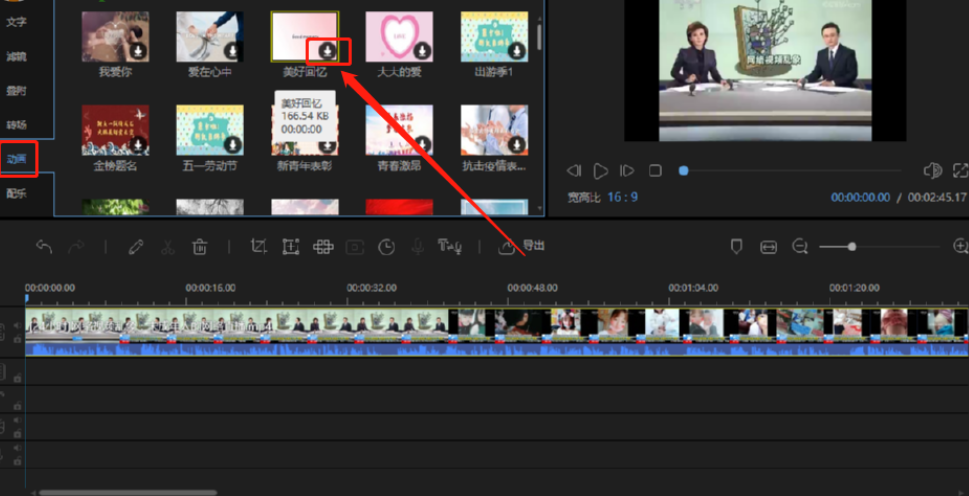Play the preview video
Screen dimensions: 969x496
[600, 171]
